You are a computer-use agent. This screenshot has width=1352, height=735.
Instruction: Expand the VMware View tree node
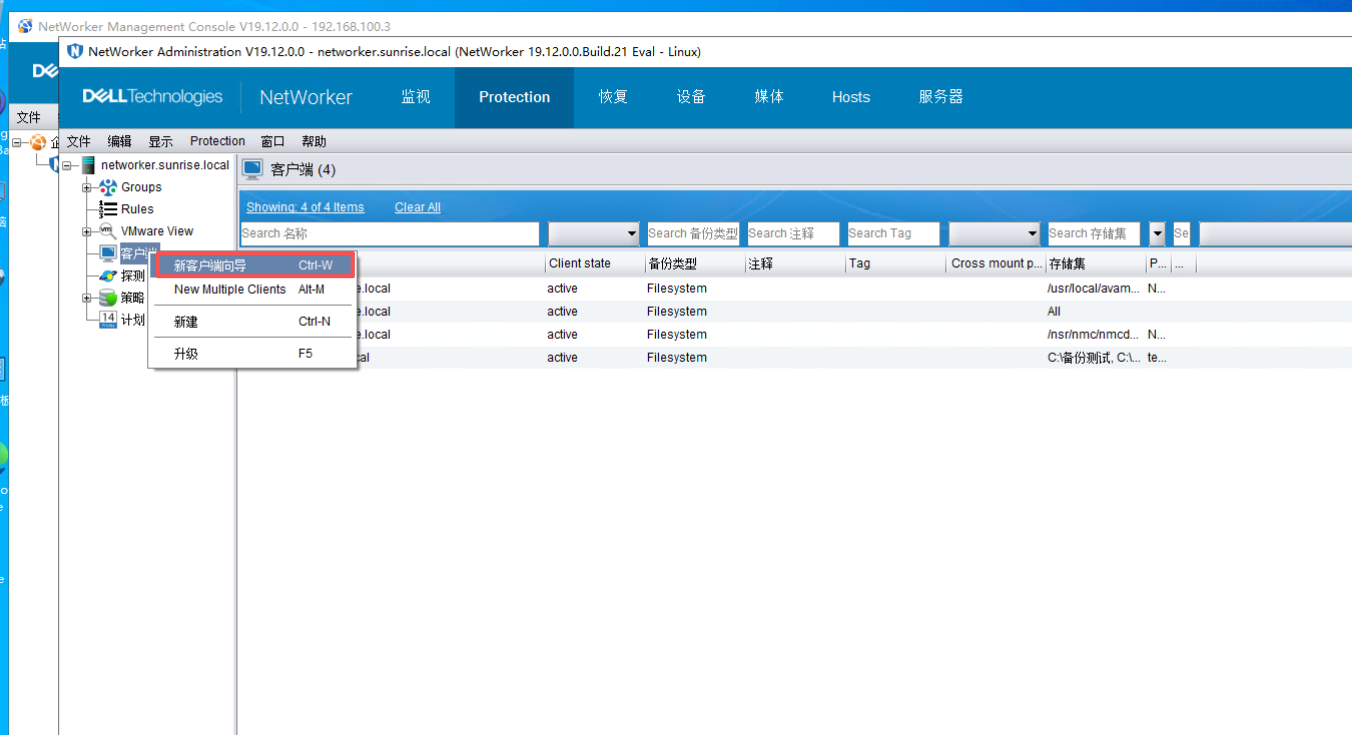[87, 231]
